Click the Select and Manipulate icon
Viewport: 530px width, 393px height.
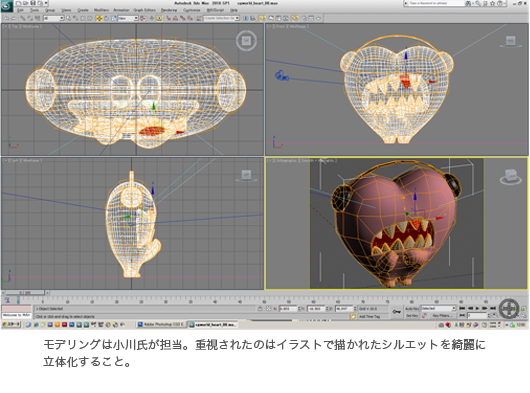tap(152, 18)
